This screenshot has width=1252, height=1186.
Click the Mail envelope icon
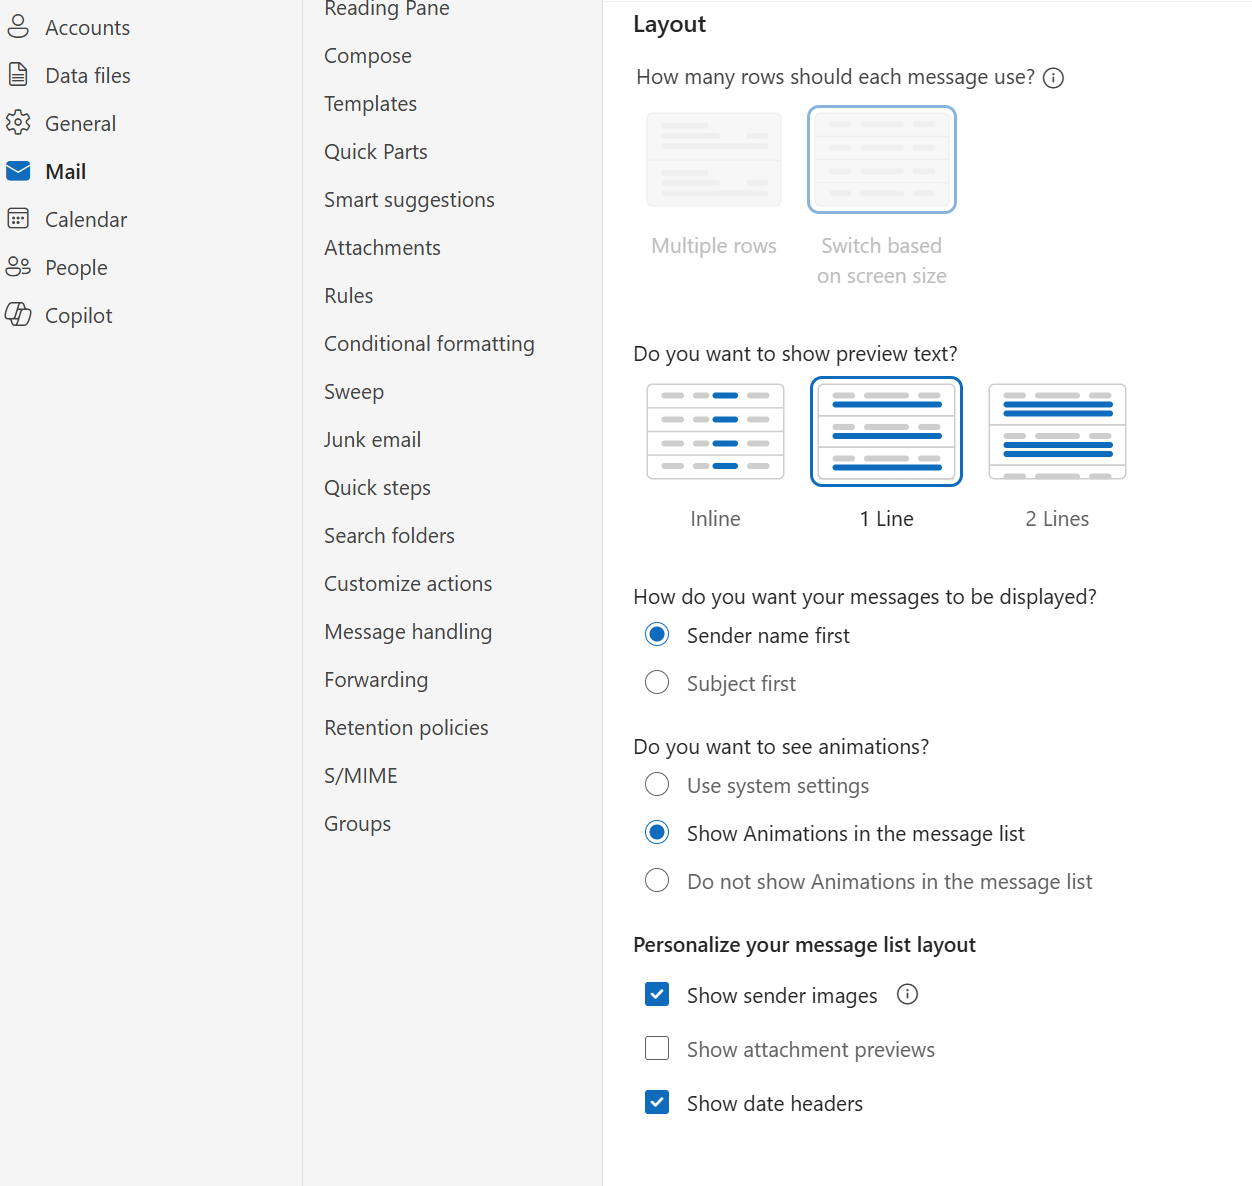click(18, 171)
